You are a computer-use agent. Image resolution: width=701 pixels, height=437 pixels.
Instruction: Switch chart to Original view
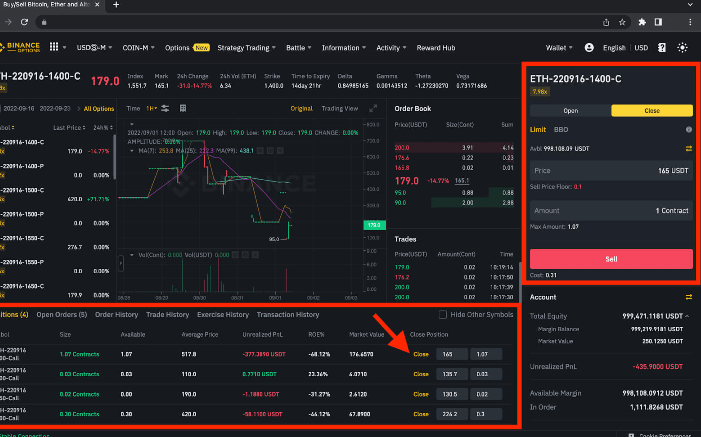[x=301, y=108]
